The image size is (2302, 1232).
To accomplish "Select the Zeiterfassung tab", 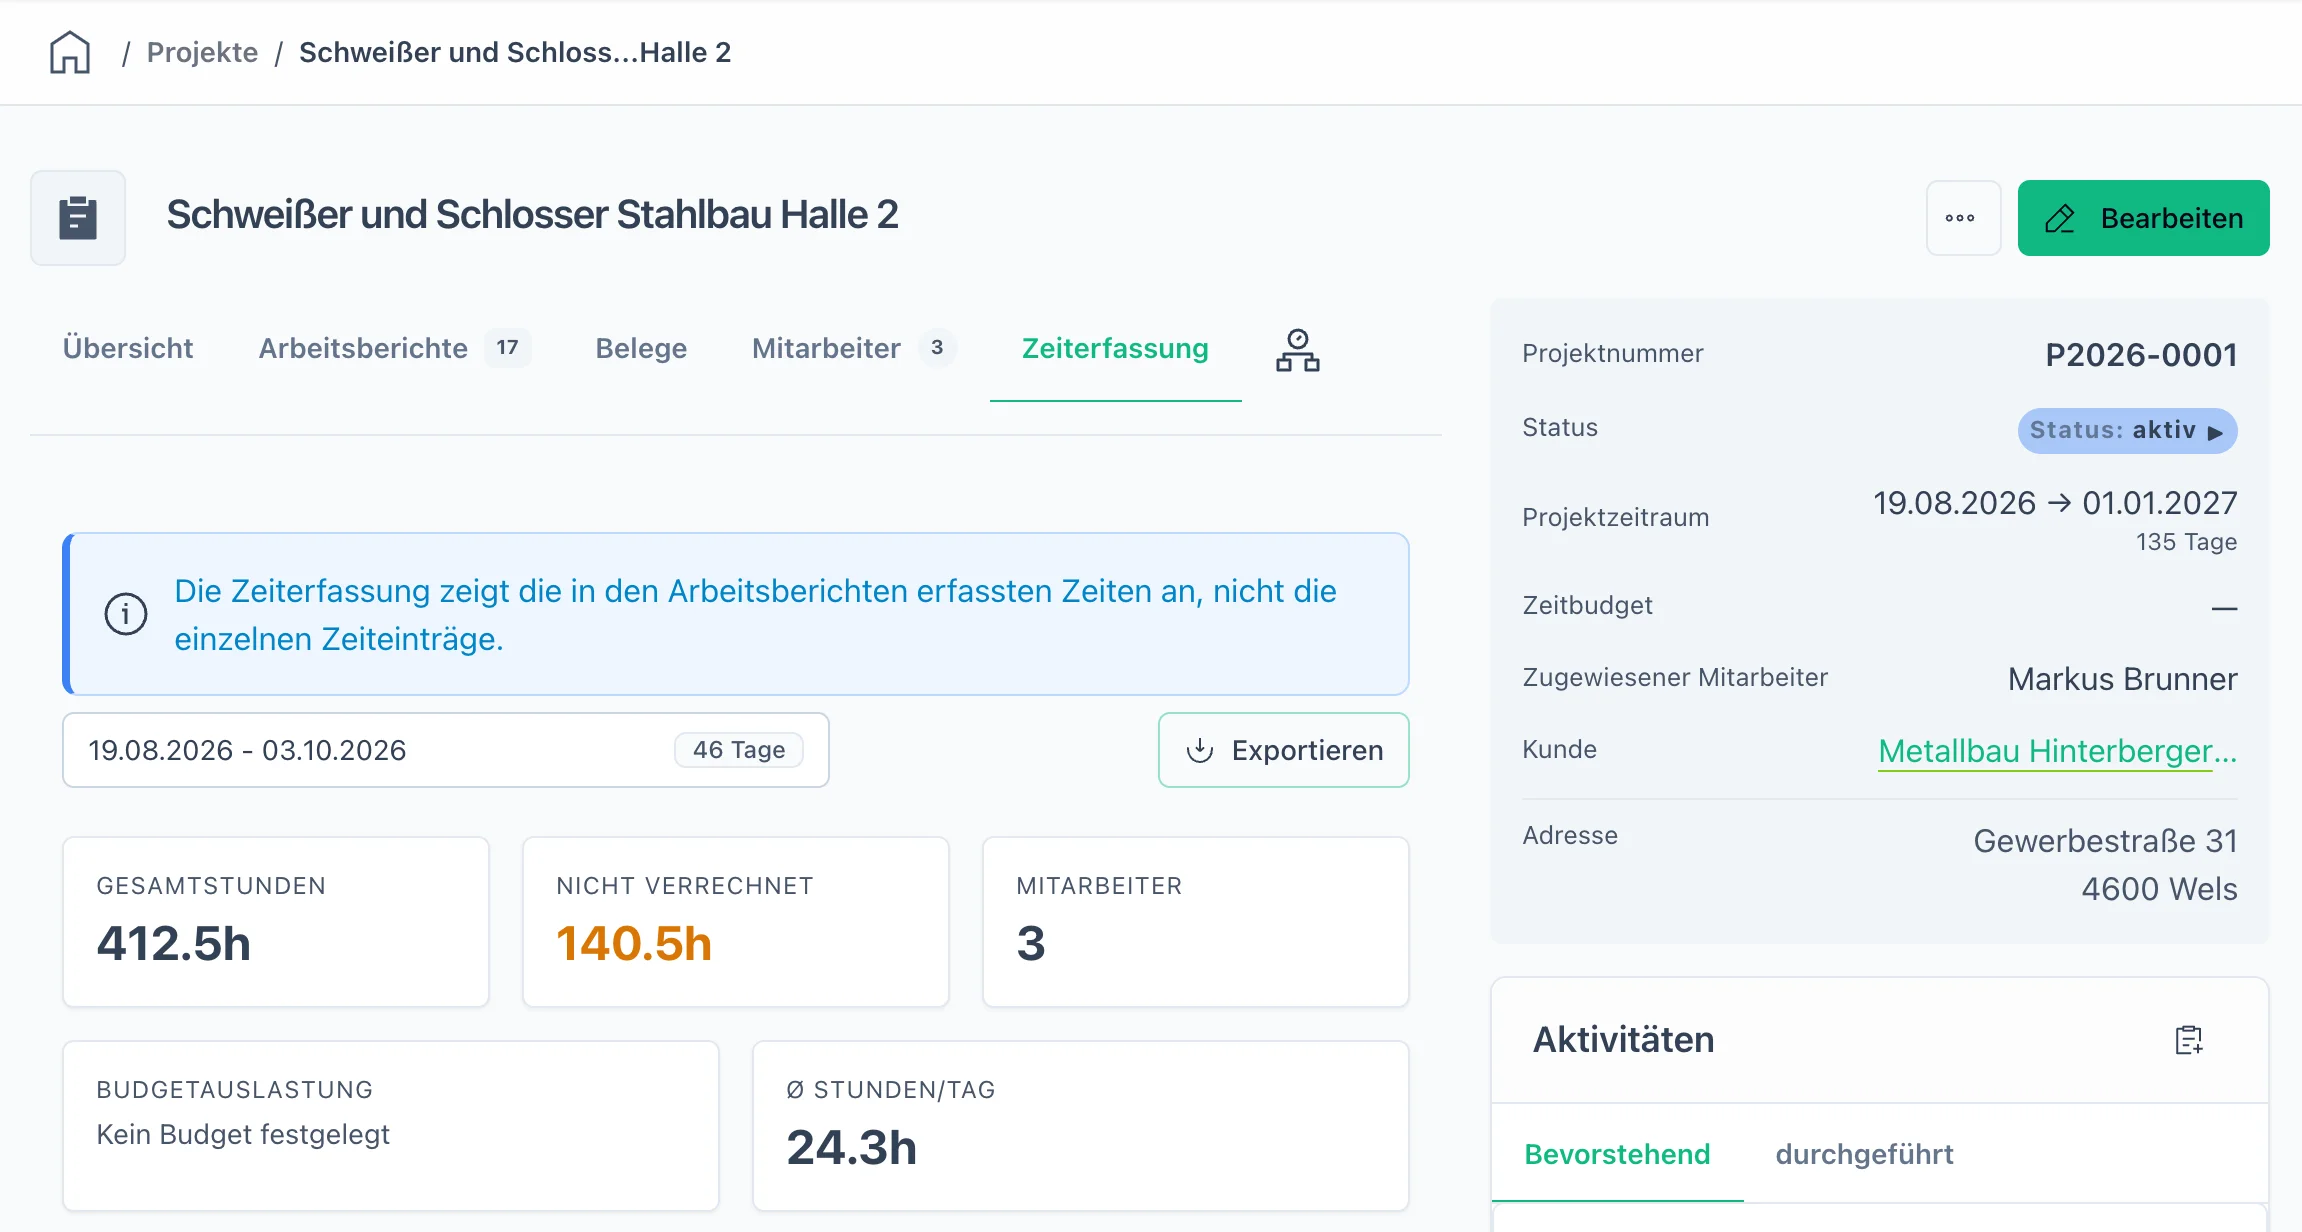I will 1115,348.
